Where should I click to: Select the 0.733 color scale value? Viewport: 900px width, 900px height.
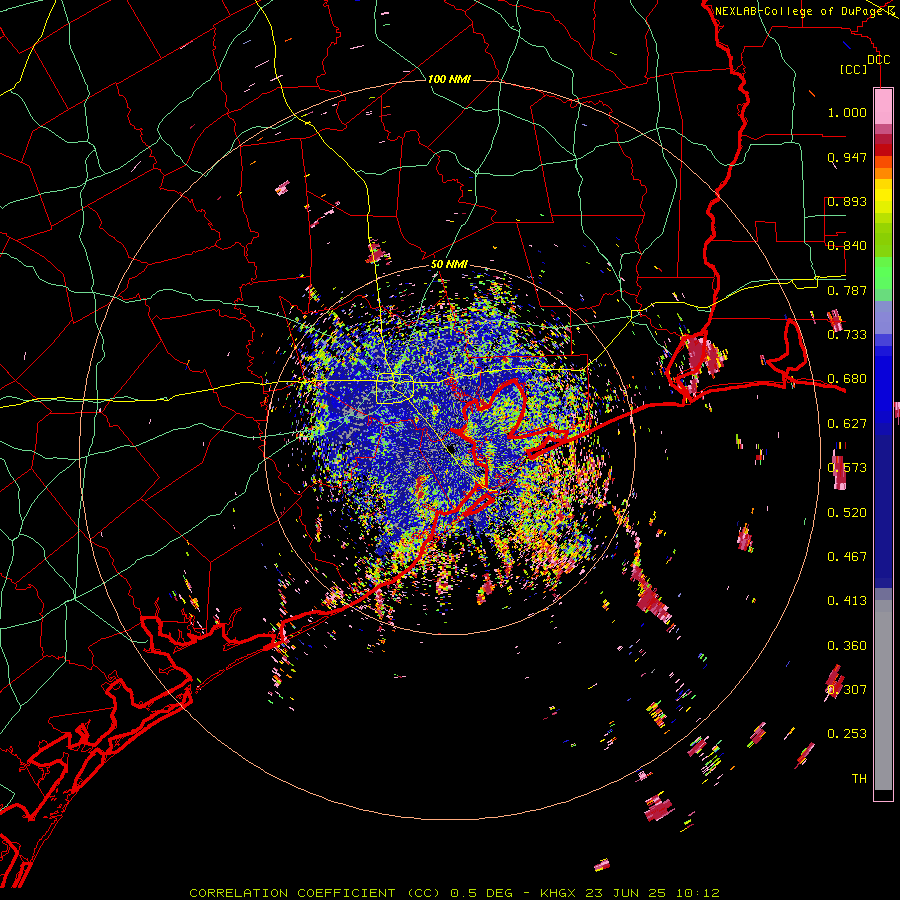click(x=847, y=335)
